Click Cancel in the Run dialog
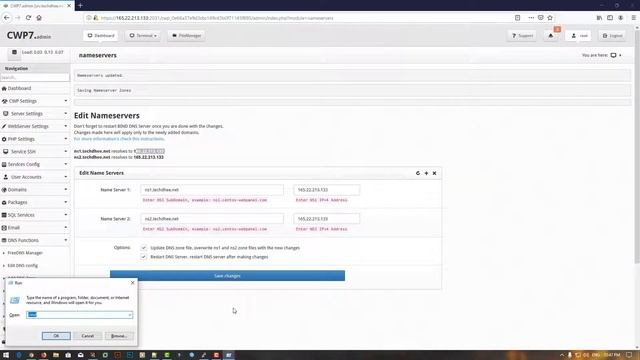This screenshot has height=360, width=640. click(x=87, y=336)
